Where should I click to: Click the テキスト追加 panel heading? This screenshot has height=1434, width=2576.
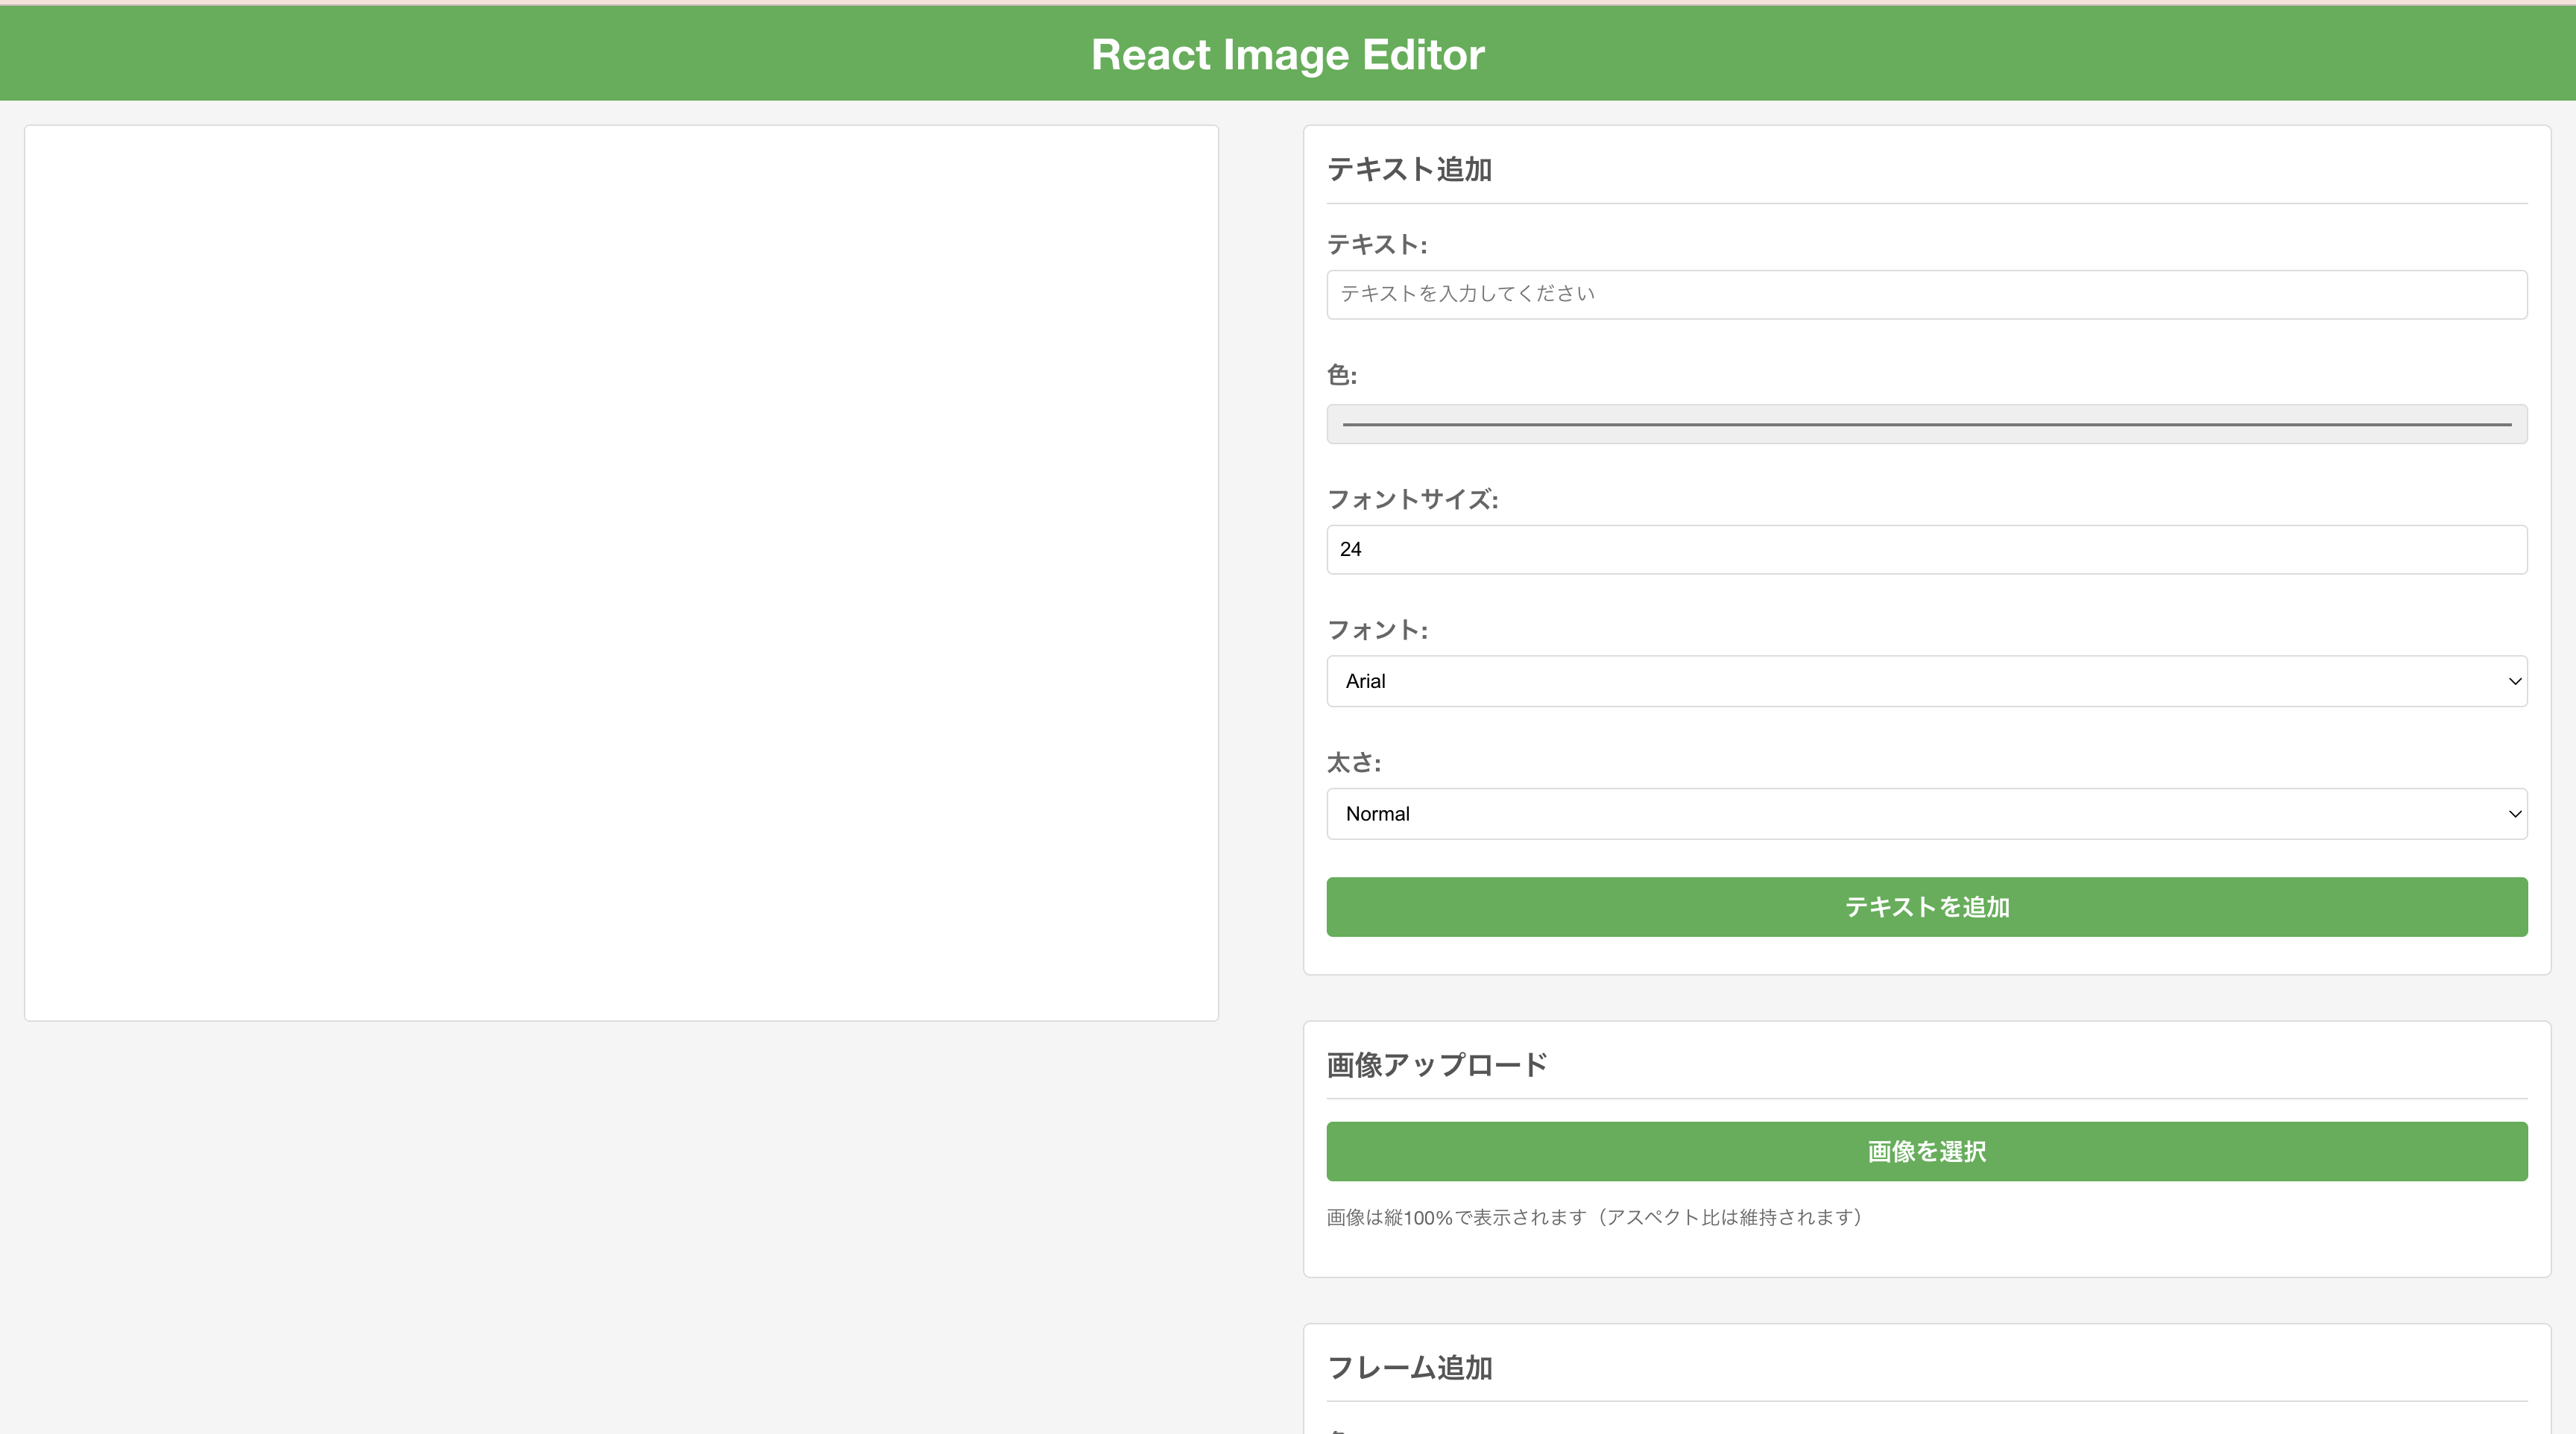pyautogui.click(x=1410, y=169)
